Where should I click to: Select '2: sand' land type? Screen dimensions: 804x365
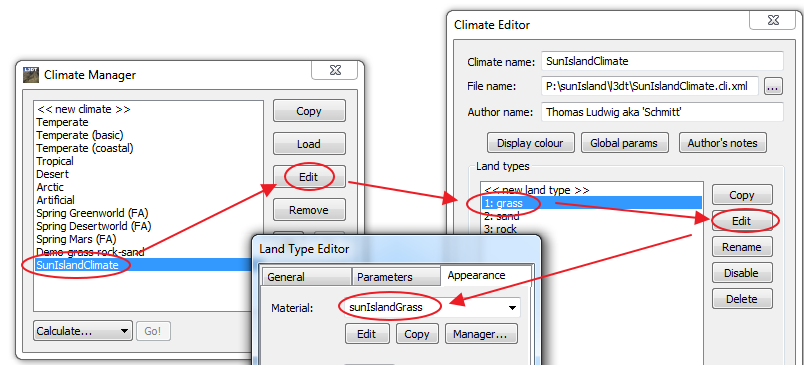pos(592,216)
